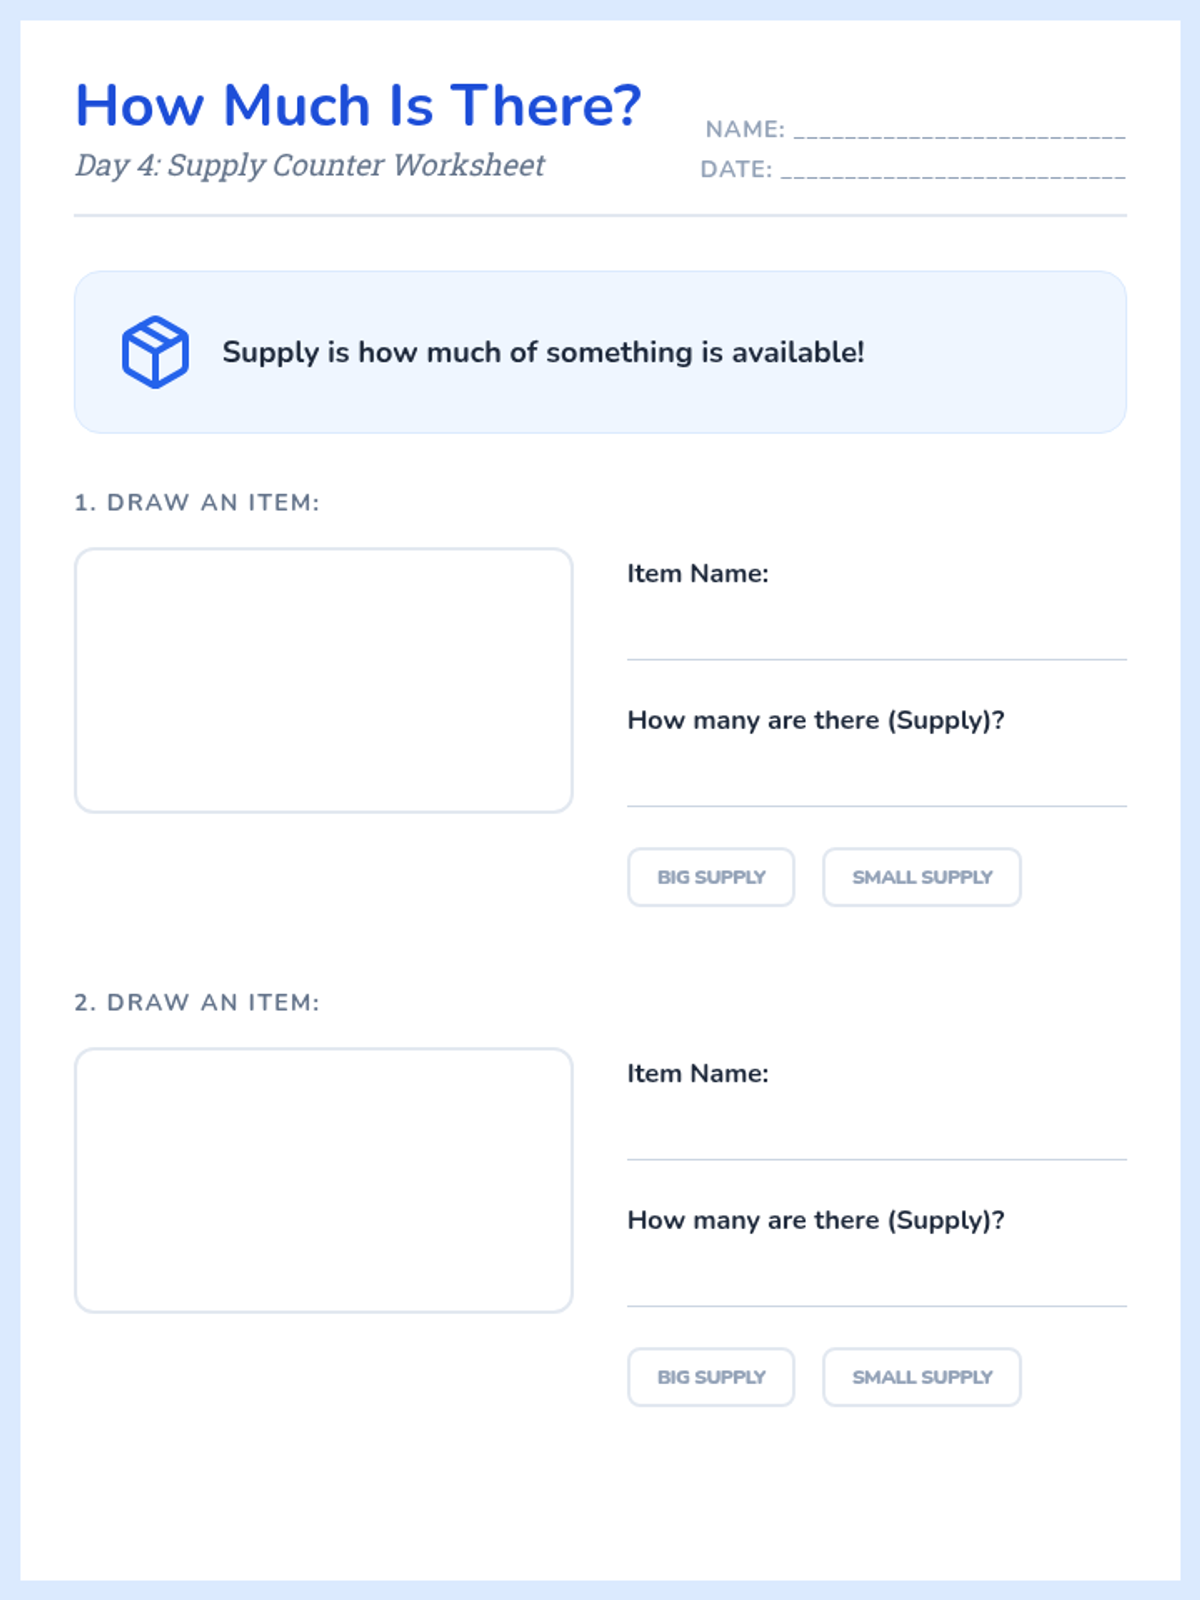Click the first 'How many are there (Supply)?' label
The height and width of the screenshot is (1600, 1200).
[815, 720]
